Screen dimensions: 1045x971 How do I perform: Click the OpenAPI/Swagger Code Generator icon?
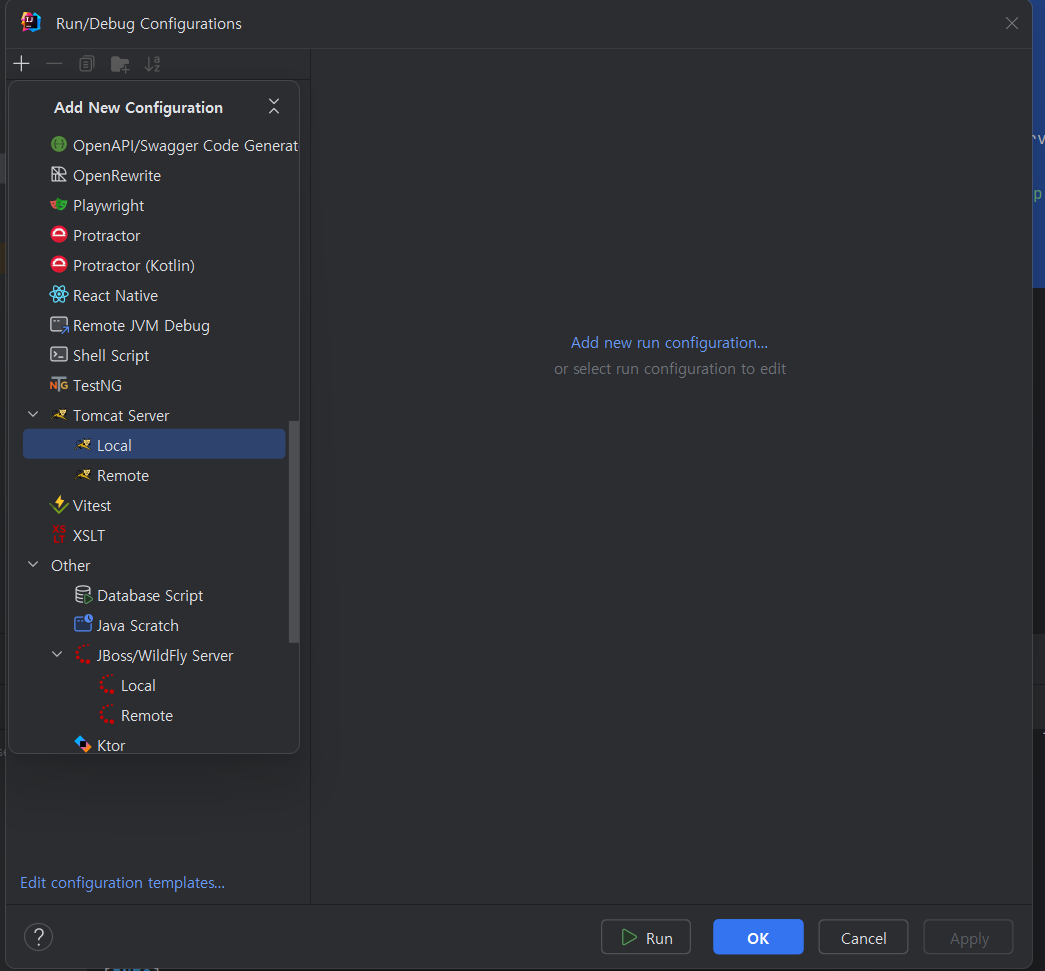click(x=59, y=145)
